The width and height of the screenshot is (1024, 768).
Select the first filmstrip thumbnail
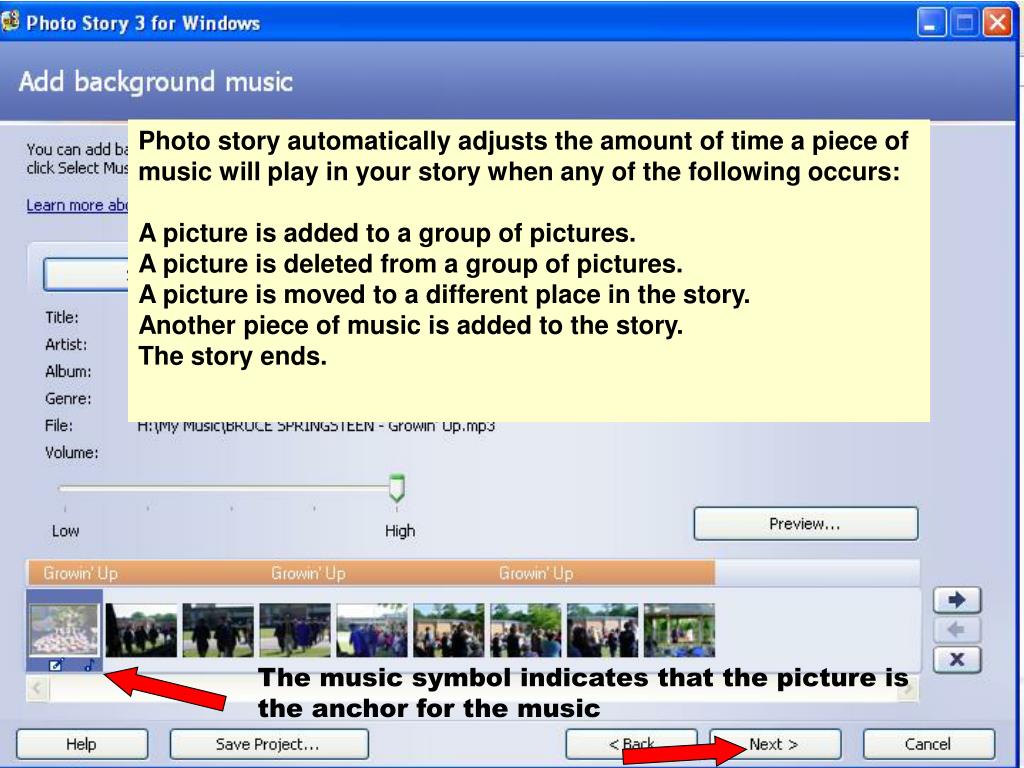coord(64,629)
